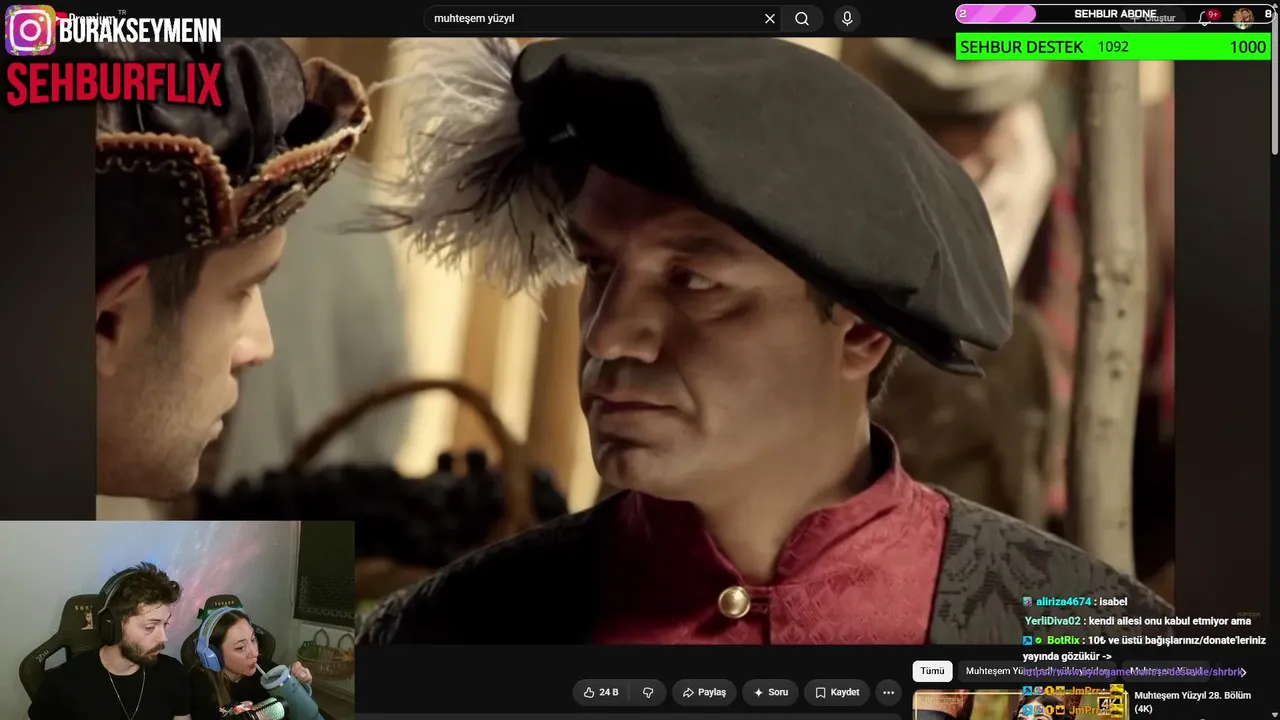The image size is (1280, 720).
Task: Save the video with Kaydet
Action: tap(837, 692)
